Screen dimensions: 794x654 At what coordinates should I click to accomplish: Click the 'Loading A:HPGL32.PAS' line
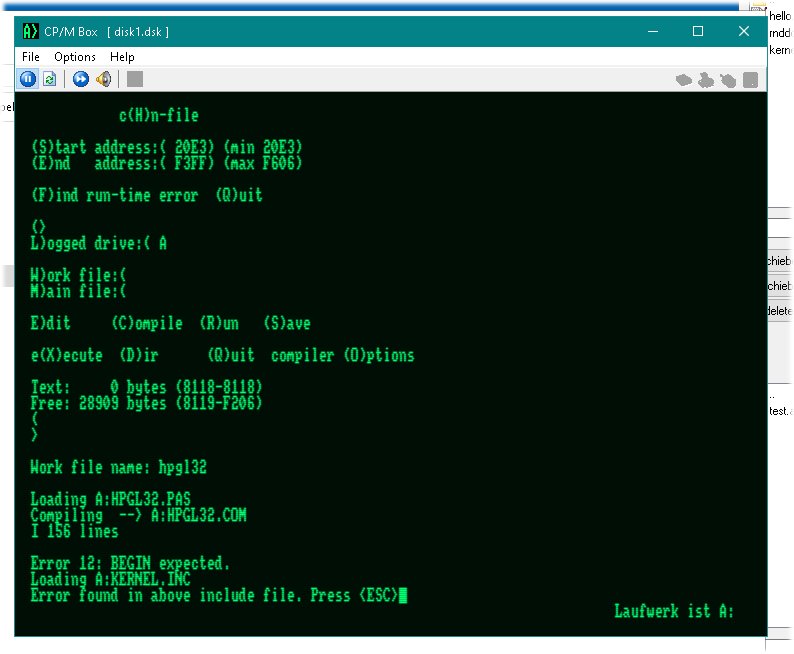(x=110, y=499)
